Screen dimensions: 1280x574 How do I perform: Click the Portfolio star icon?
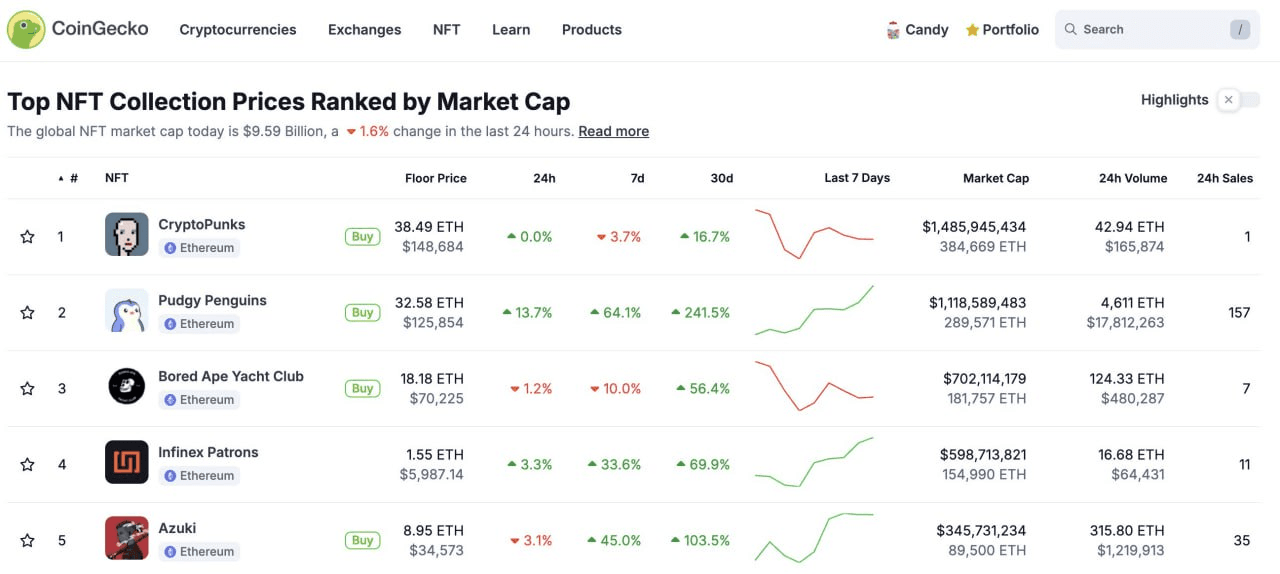972,30
